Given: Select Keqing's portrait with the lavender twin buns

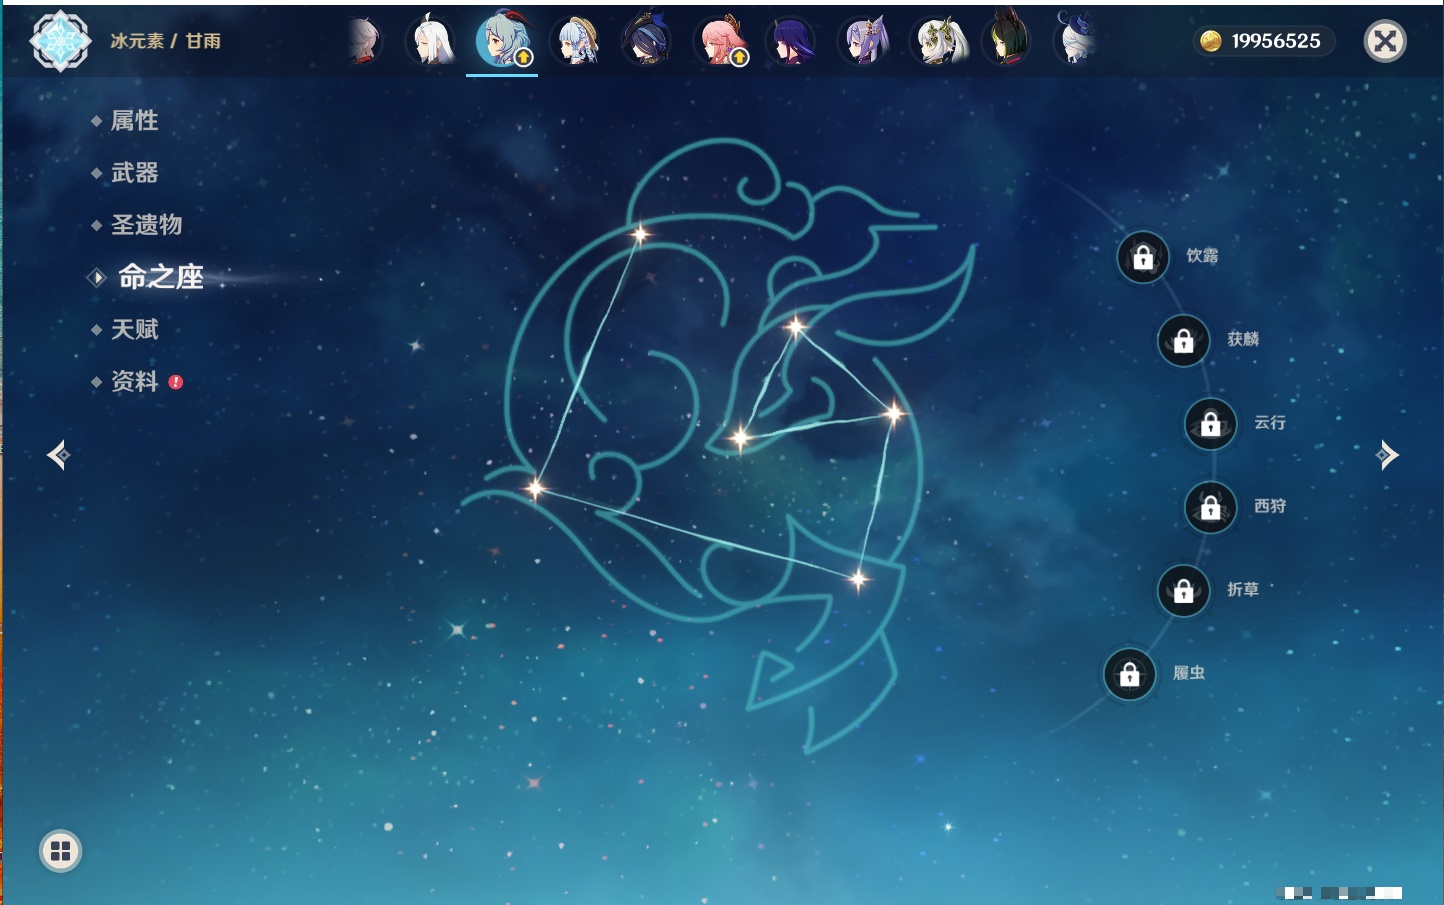Looking at the screenshot, I should (x=865, y=41).
